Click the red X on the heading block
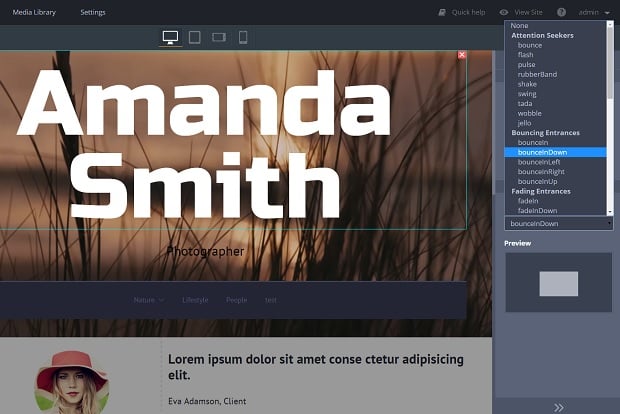The width and height of the screenshot is (620, 414). coord(461,55)
